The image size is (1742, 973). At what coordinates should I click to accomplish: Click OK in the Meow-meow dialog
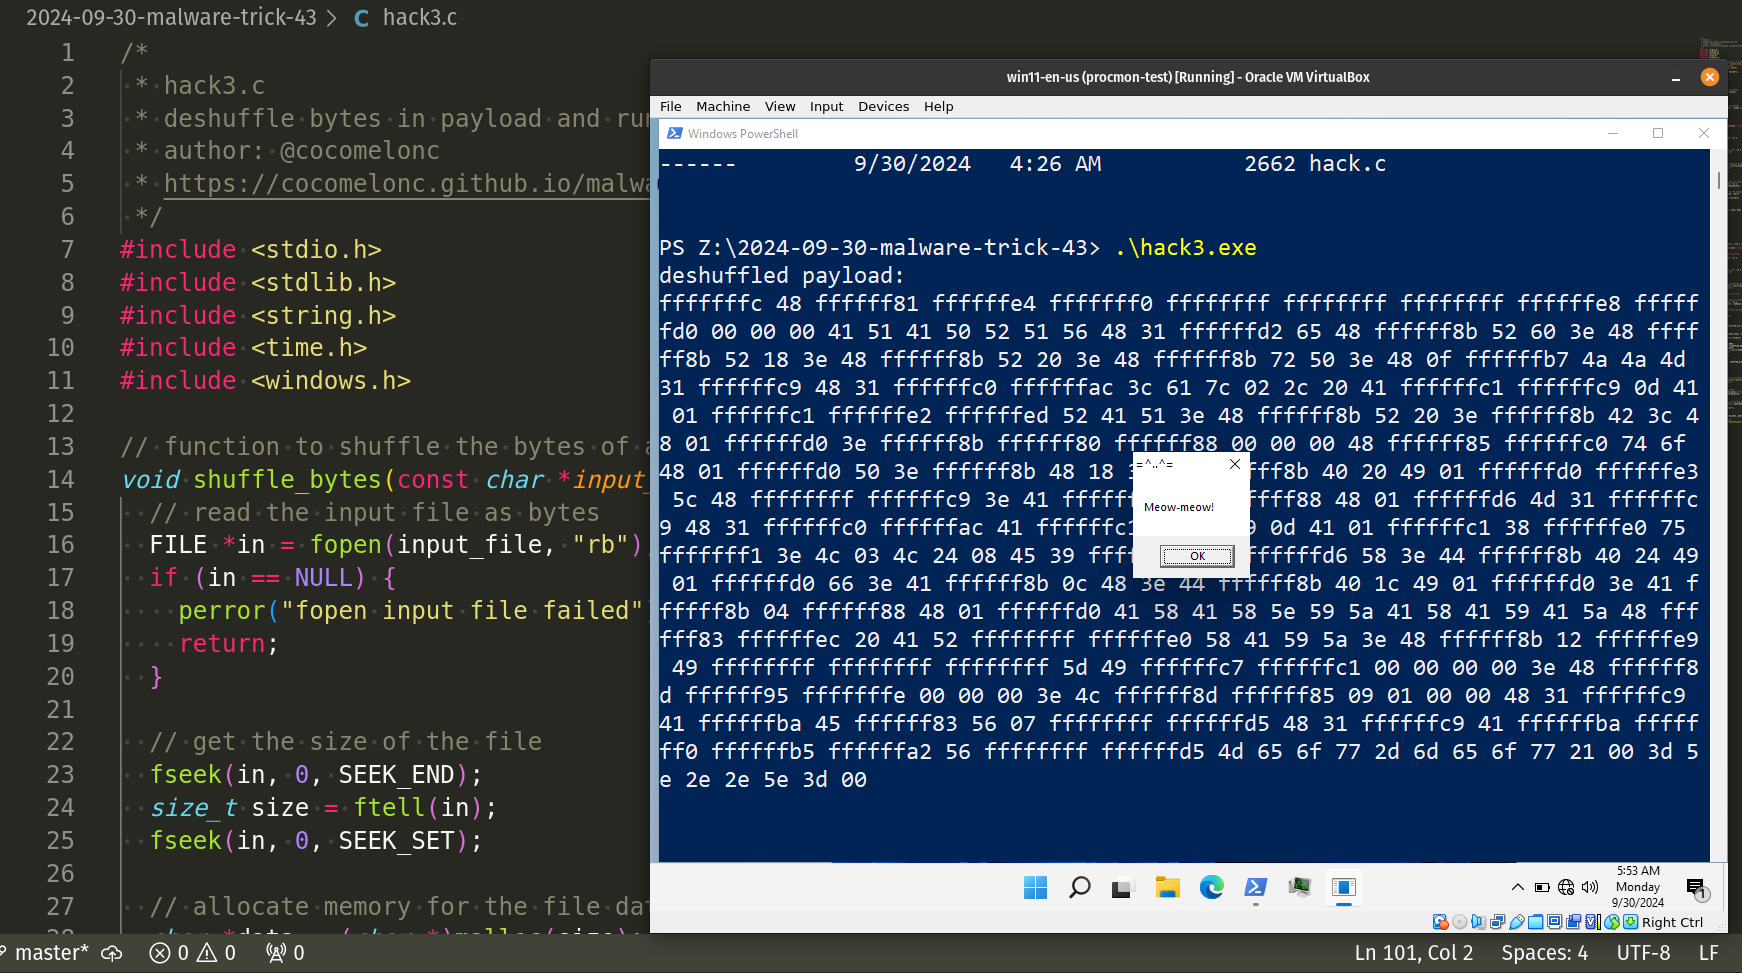point(1196,556)
